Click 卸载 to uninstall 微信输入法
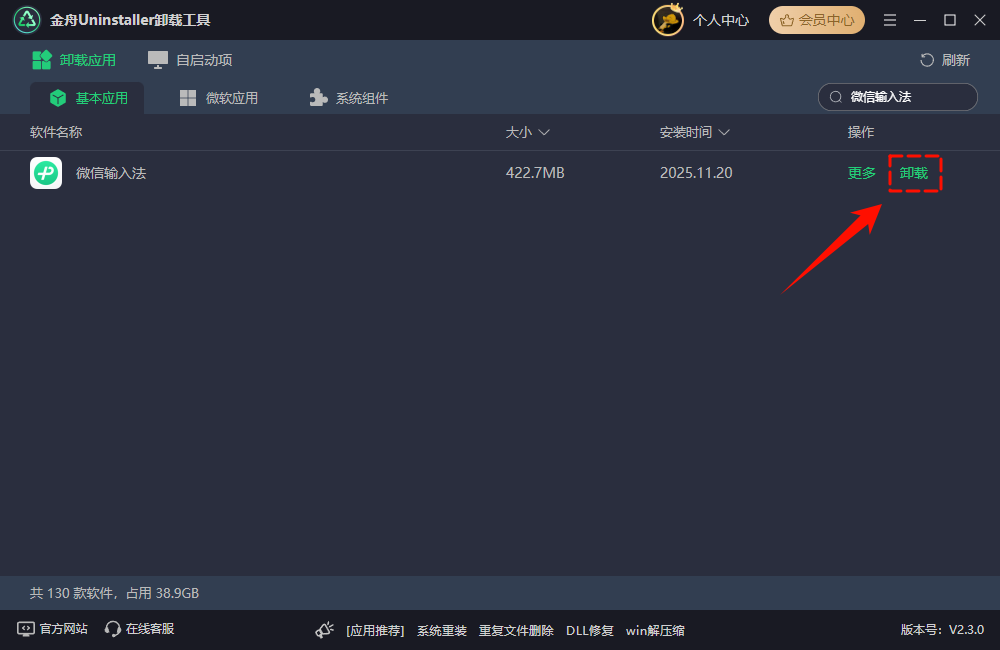Screen dimensions: 1000x650 point(914,173)
